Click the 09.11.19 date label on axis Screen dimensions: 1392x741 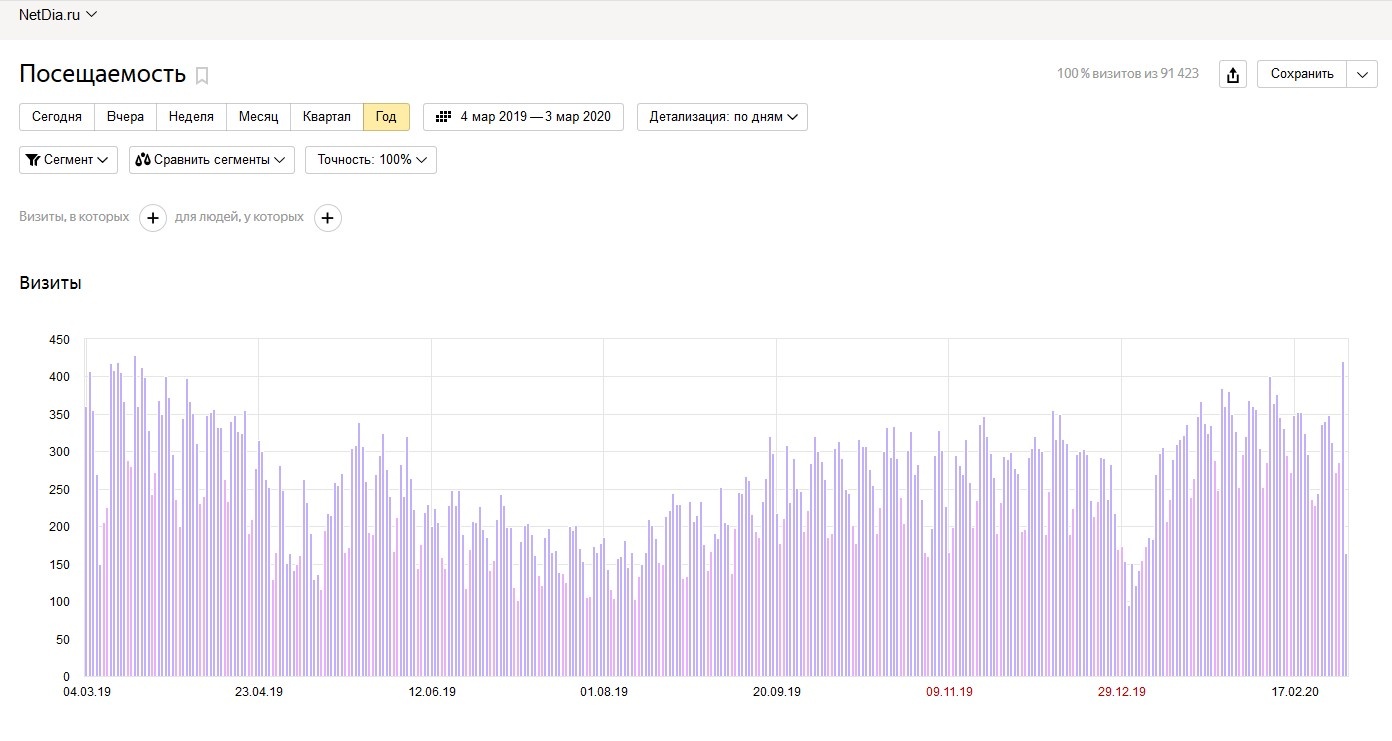tap(949, 692)
